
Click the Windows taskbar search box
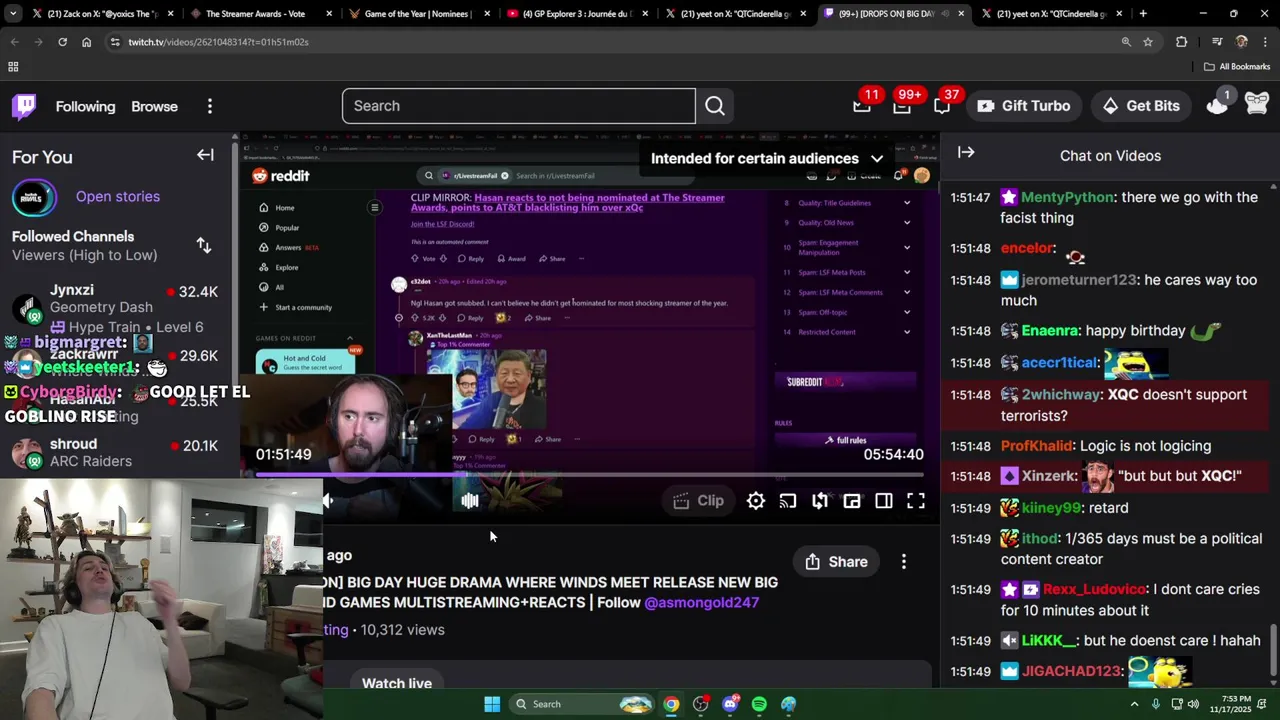tap(585, 704)
